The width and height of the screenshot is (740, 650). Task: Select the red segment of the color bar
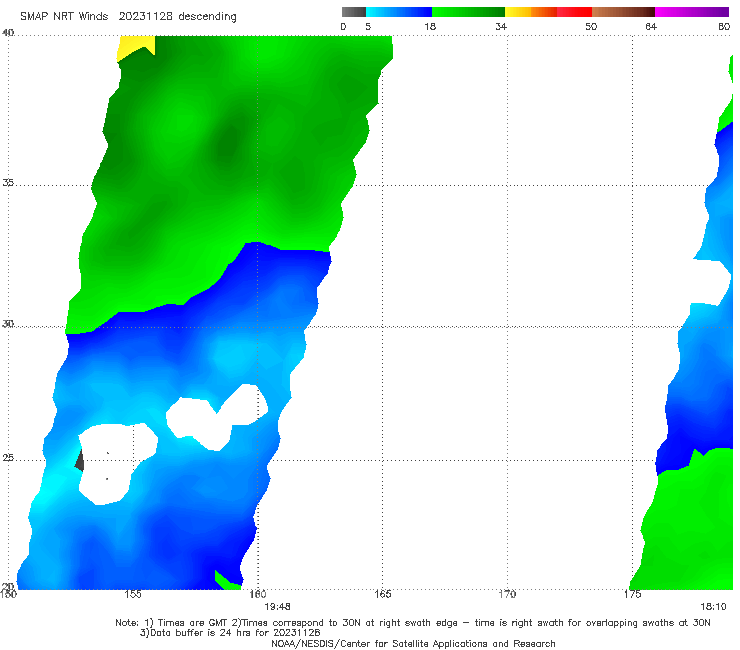click(x=574, y=12)
